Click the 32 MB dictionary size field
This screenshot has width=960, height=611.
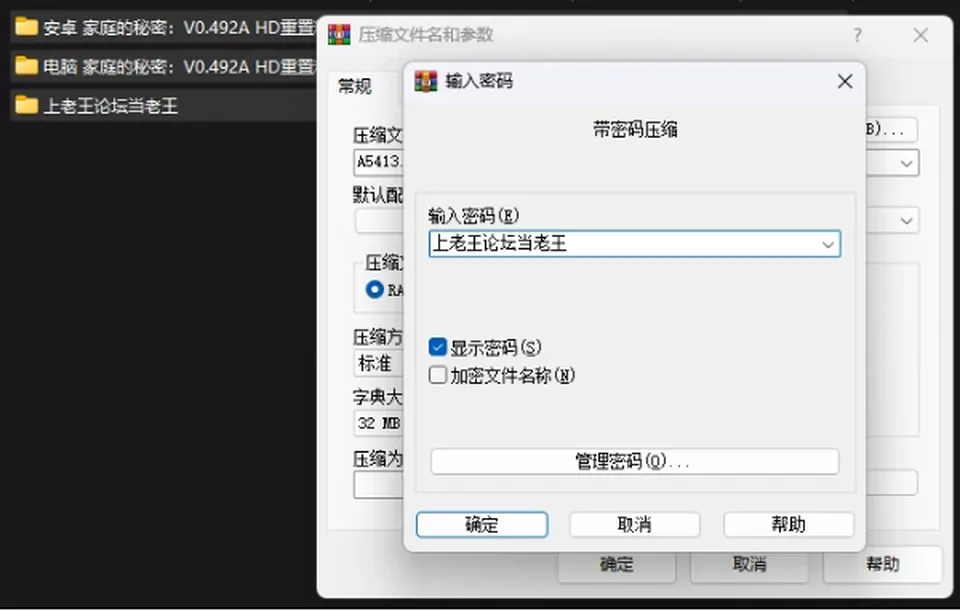(x=378, y=423)
